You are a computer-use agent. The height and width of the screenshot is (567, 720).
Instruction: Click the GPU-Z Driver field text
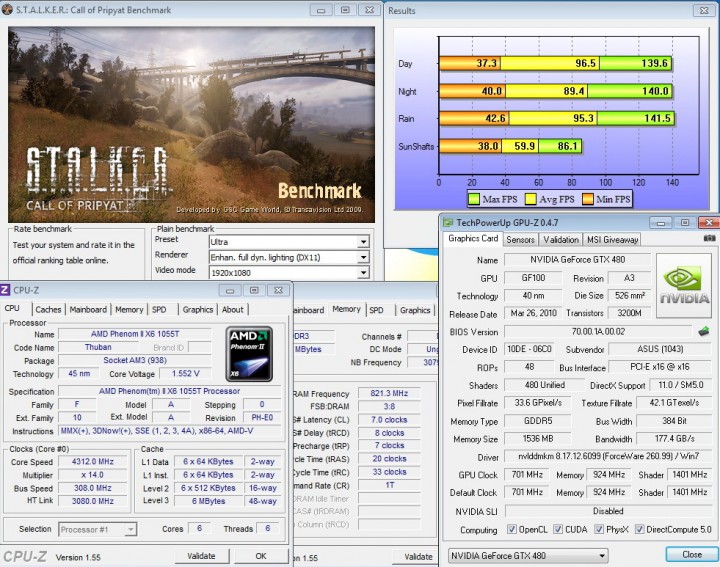coord(608,456)
